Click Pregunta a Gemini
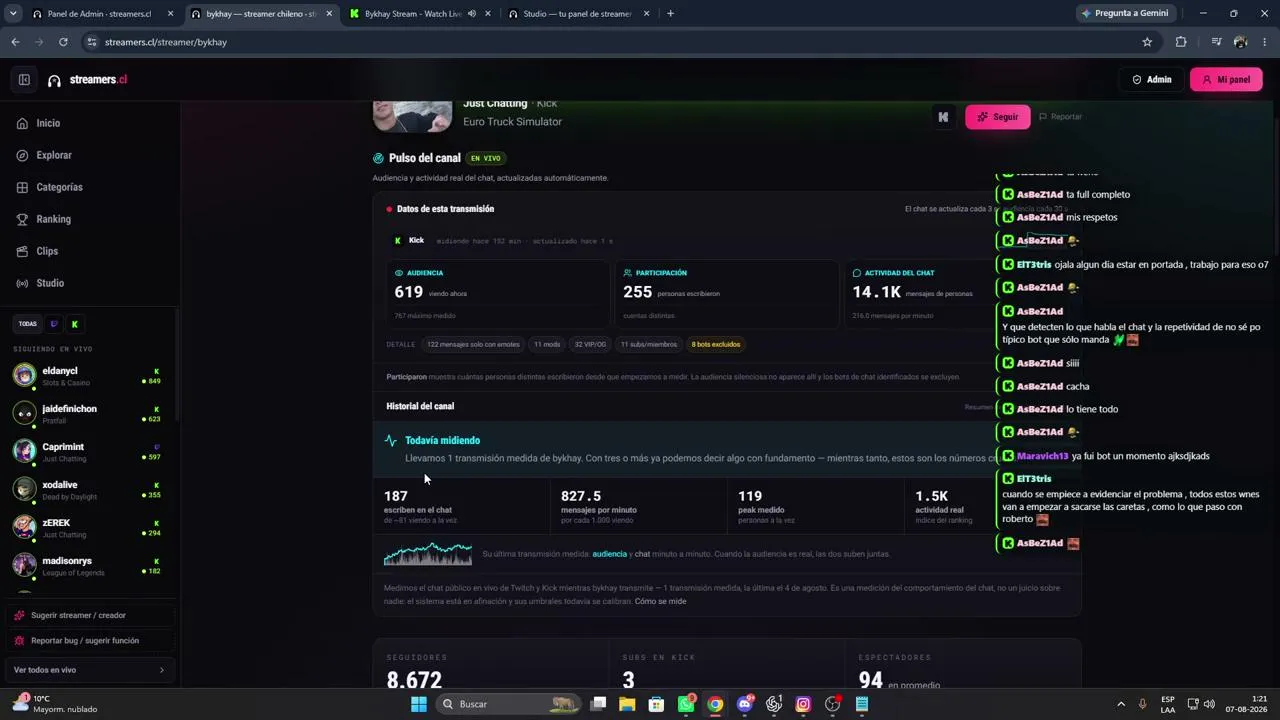The height and width of the screenshot is (720, 1280). coord(1125,14)
